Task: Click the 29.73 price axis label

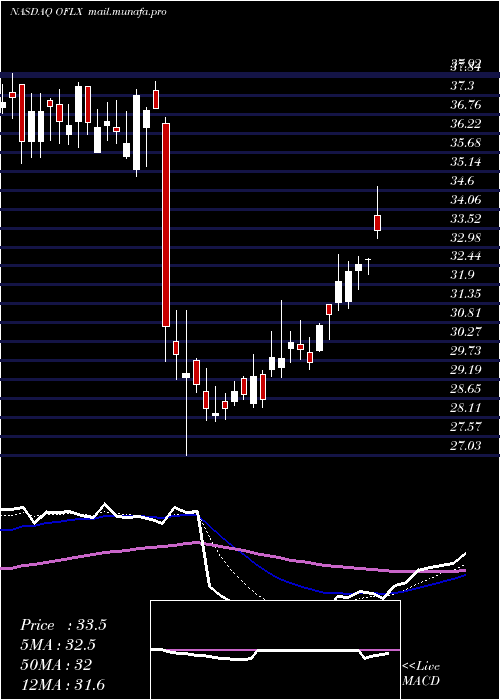Action: click(x=466, y=351)
